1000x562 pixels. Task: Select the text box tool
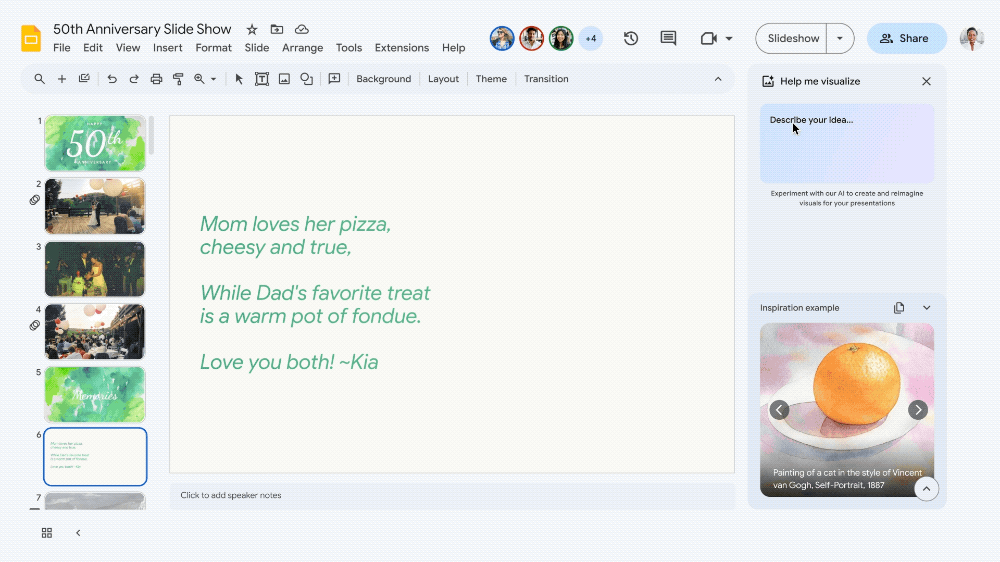[x=261, y=79]
